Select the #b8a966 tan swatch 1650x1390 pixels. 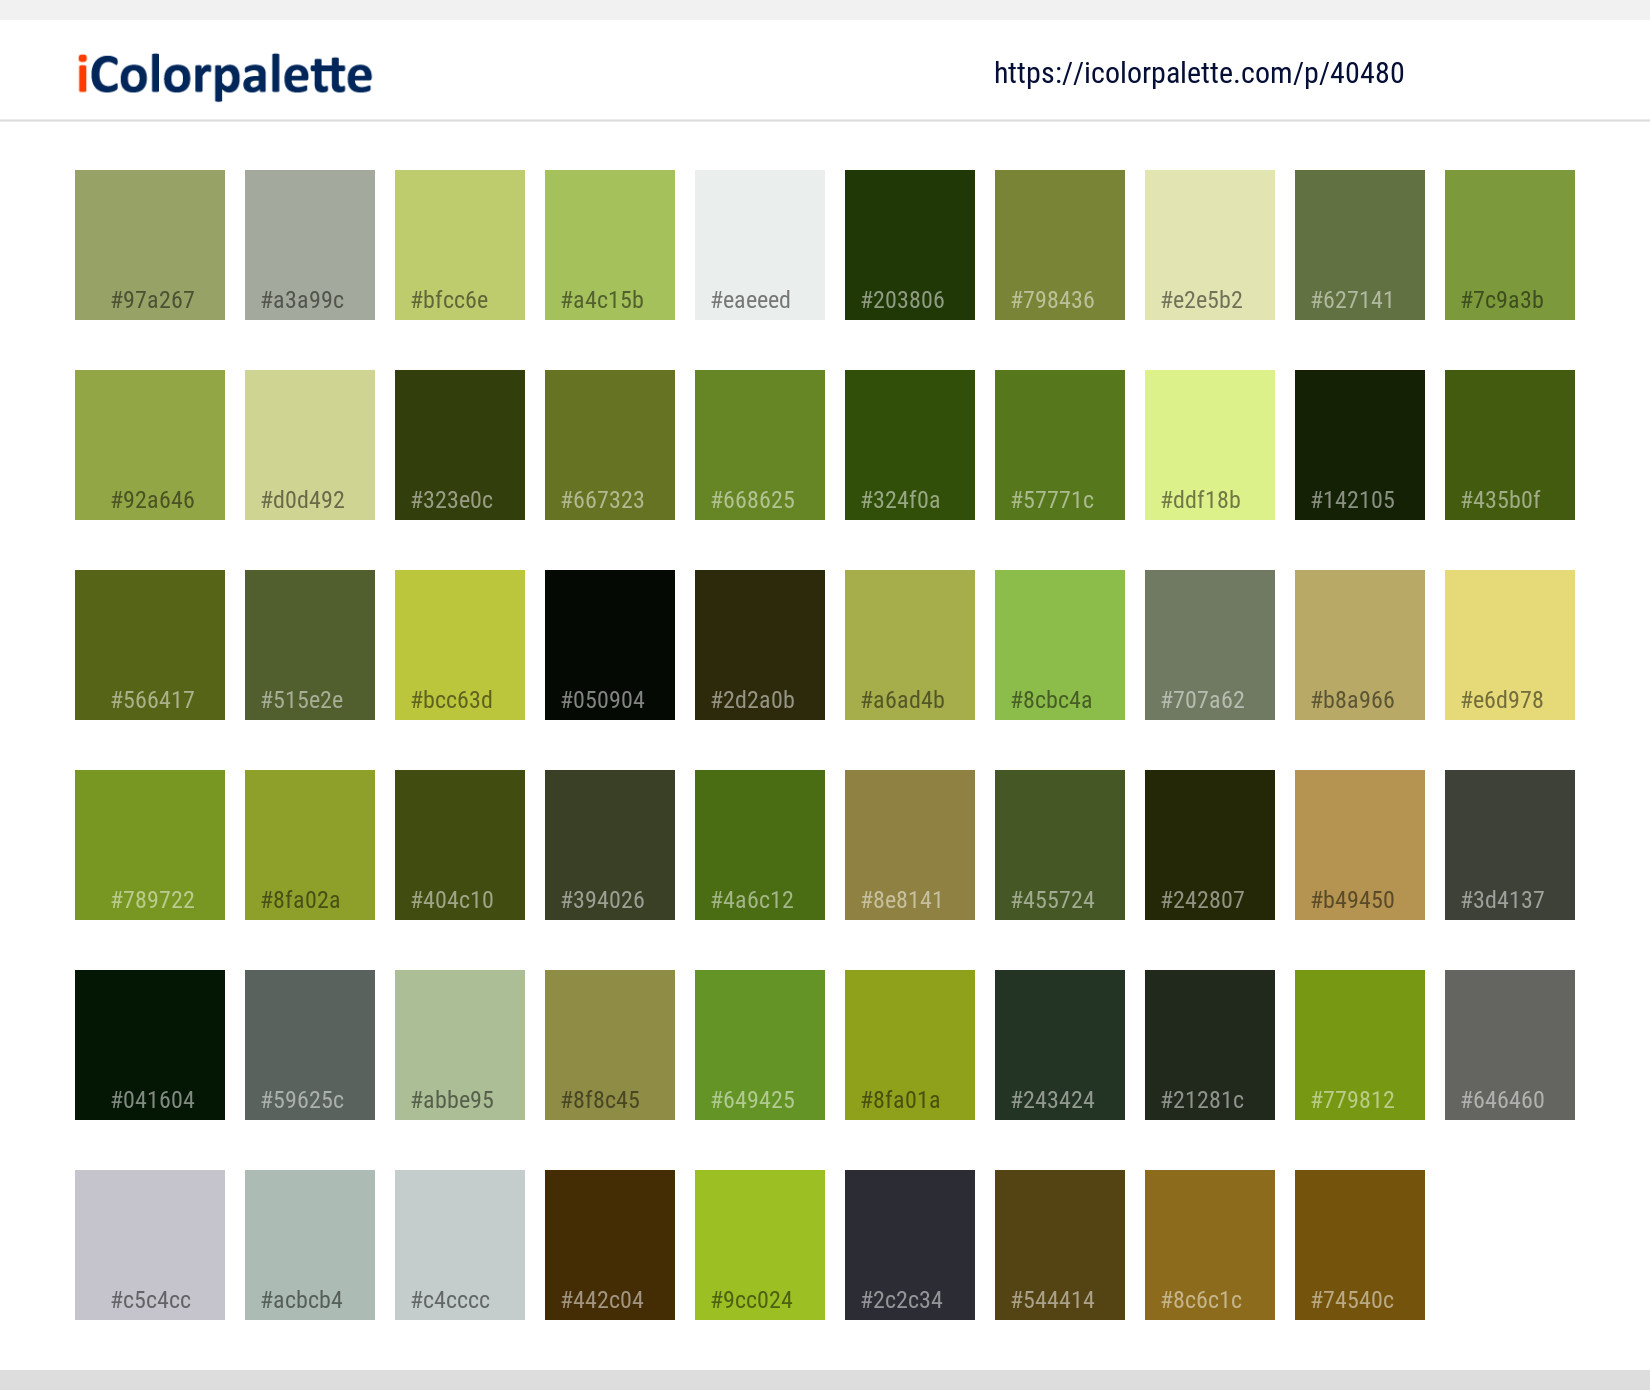tap(1360, 645)
